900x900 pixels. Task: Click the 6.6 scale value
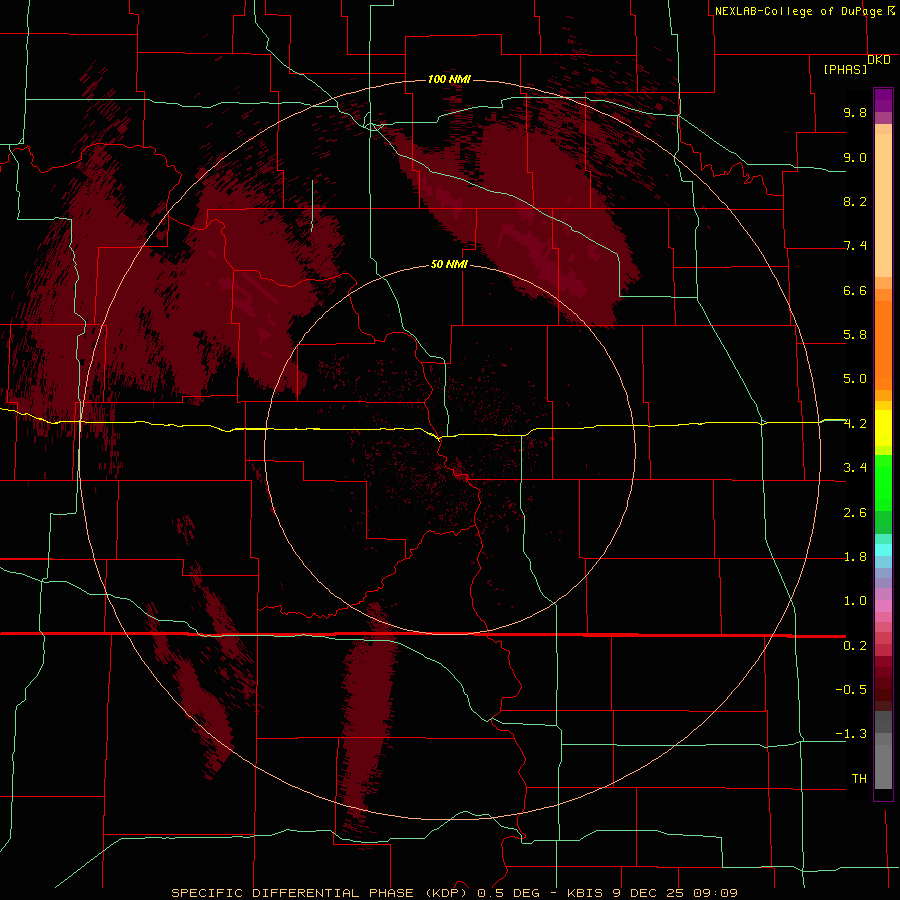coord(855,290)
